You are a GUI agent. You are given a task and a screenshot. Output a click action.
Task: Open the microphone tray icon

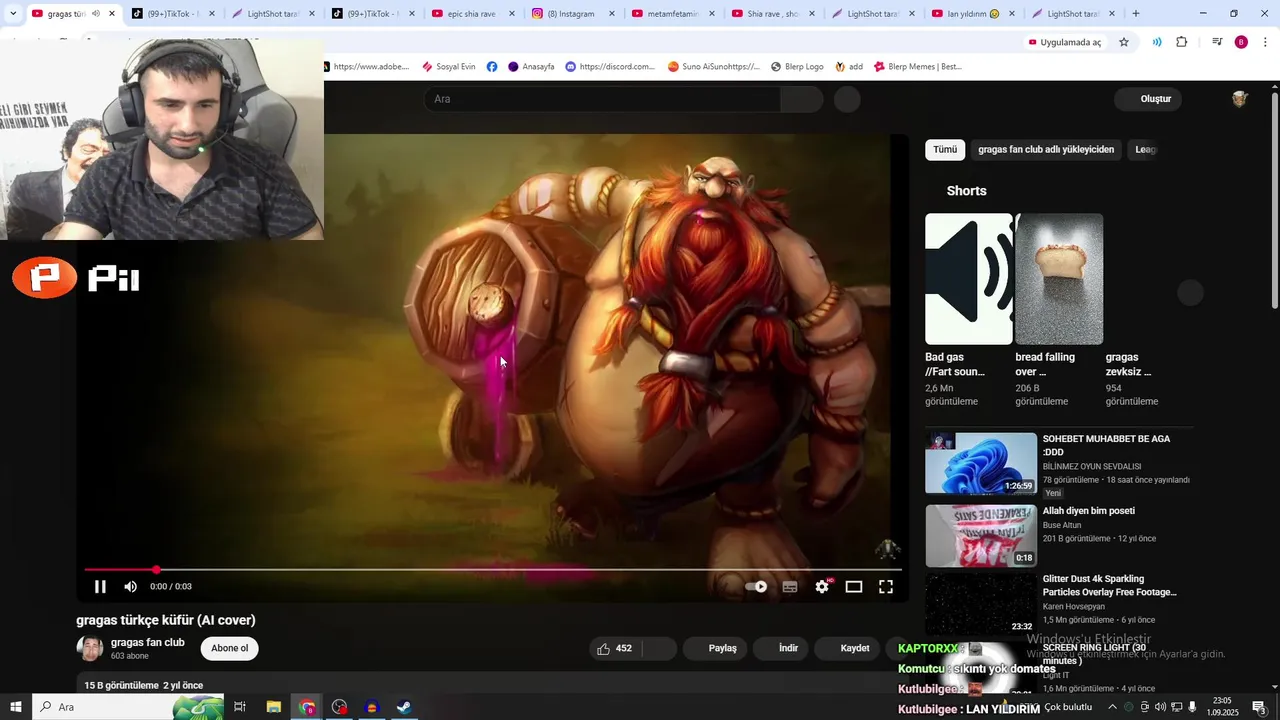point(1192,707)
